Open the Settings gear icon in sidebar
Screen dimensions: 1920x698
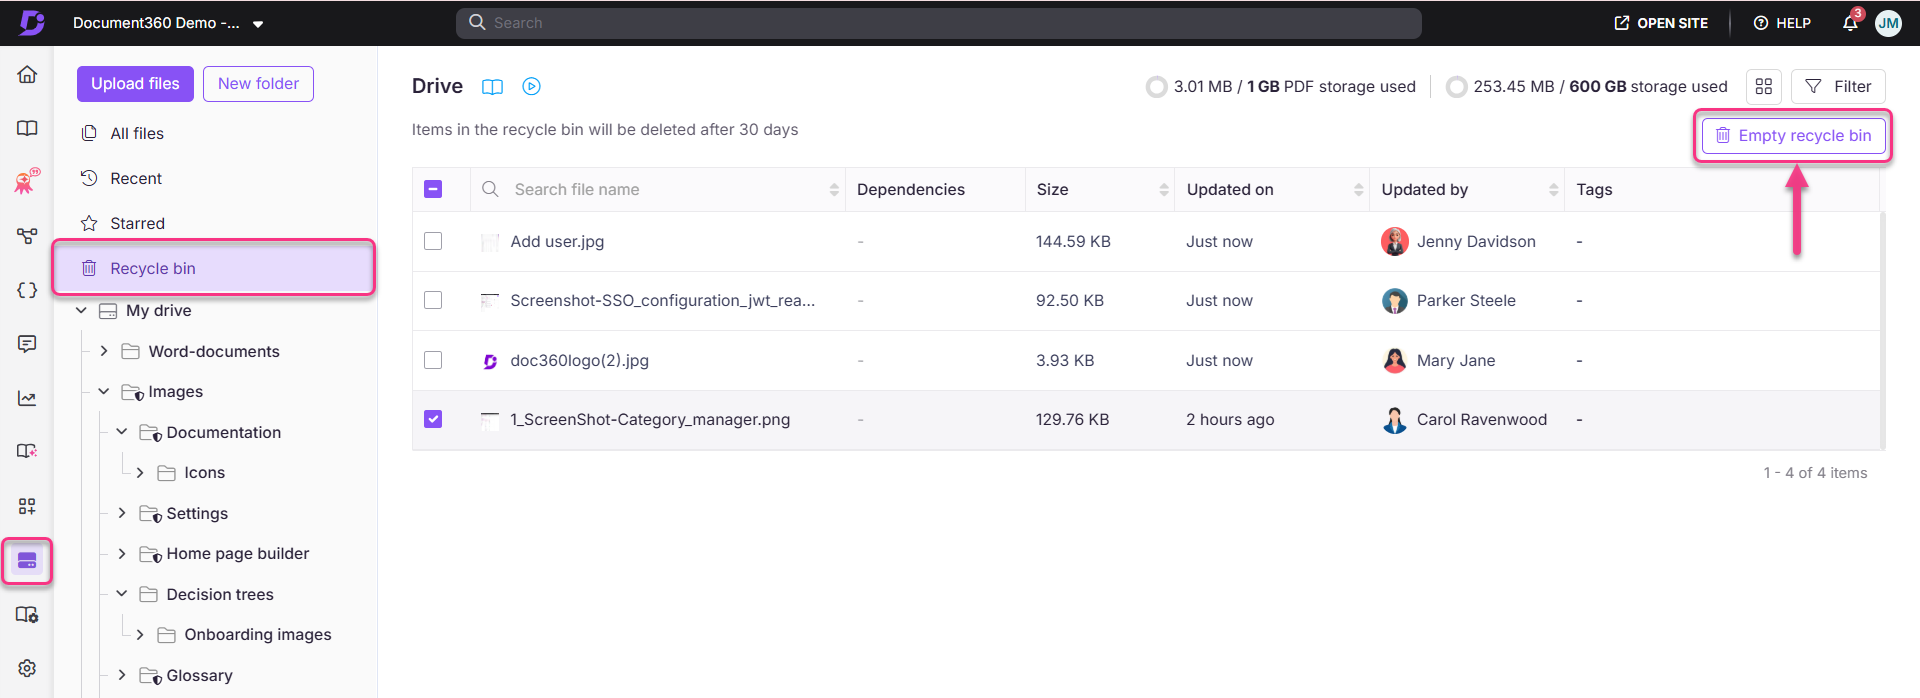27,668
